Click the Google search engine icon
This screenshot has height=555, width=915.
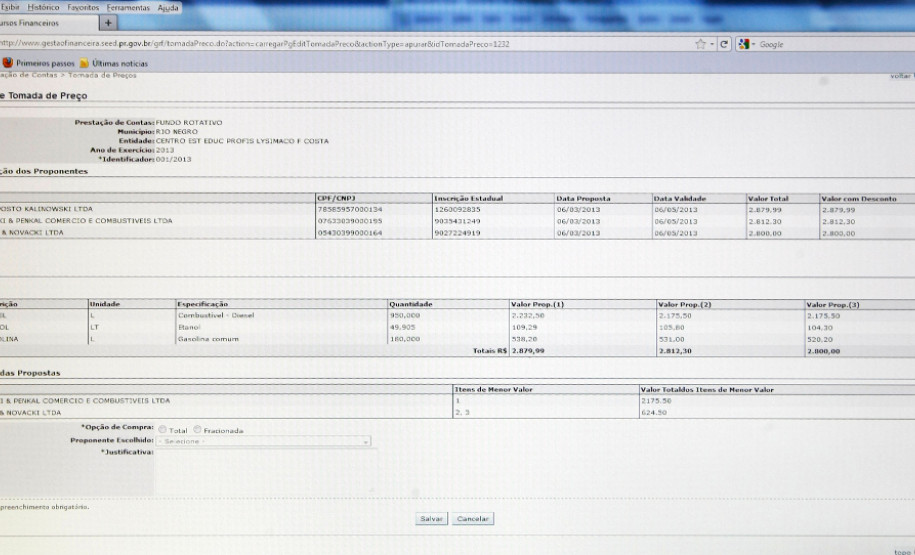744,44
